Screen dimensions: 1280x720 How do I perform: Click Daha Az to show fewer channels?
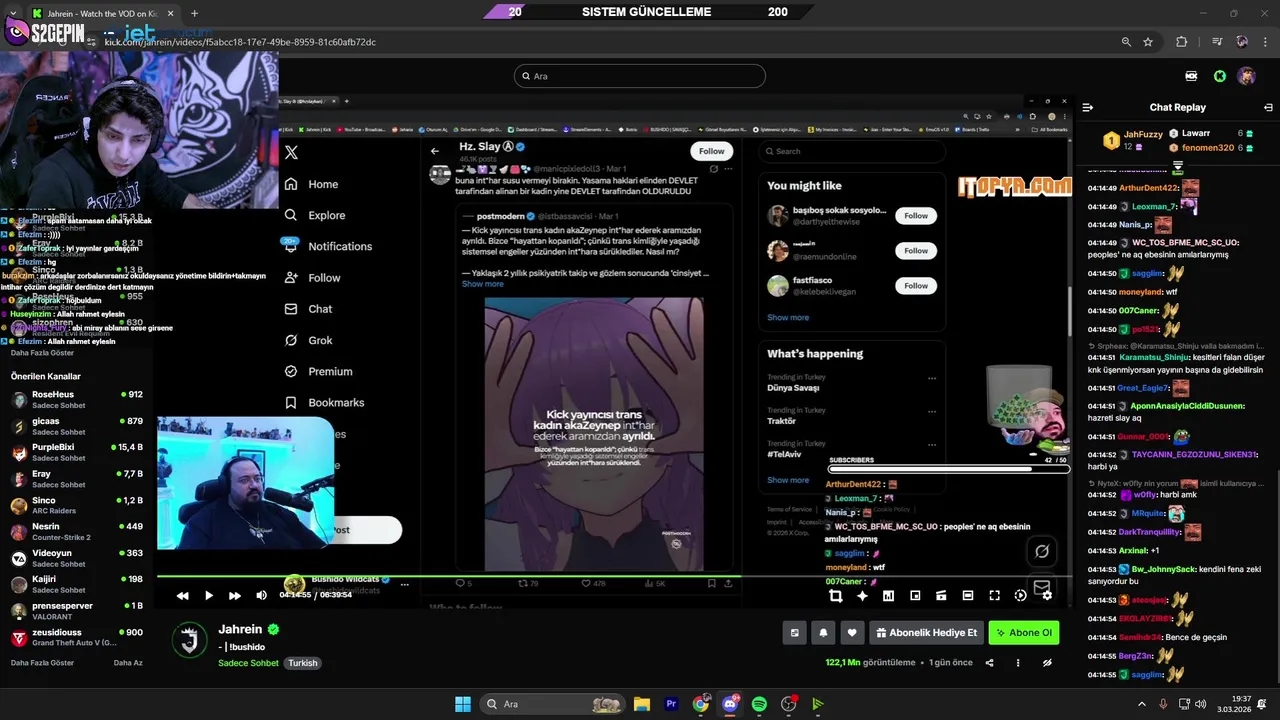(128, 663)
